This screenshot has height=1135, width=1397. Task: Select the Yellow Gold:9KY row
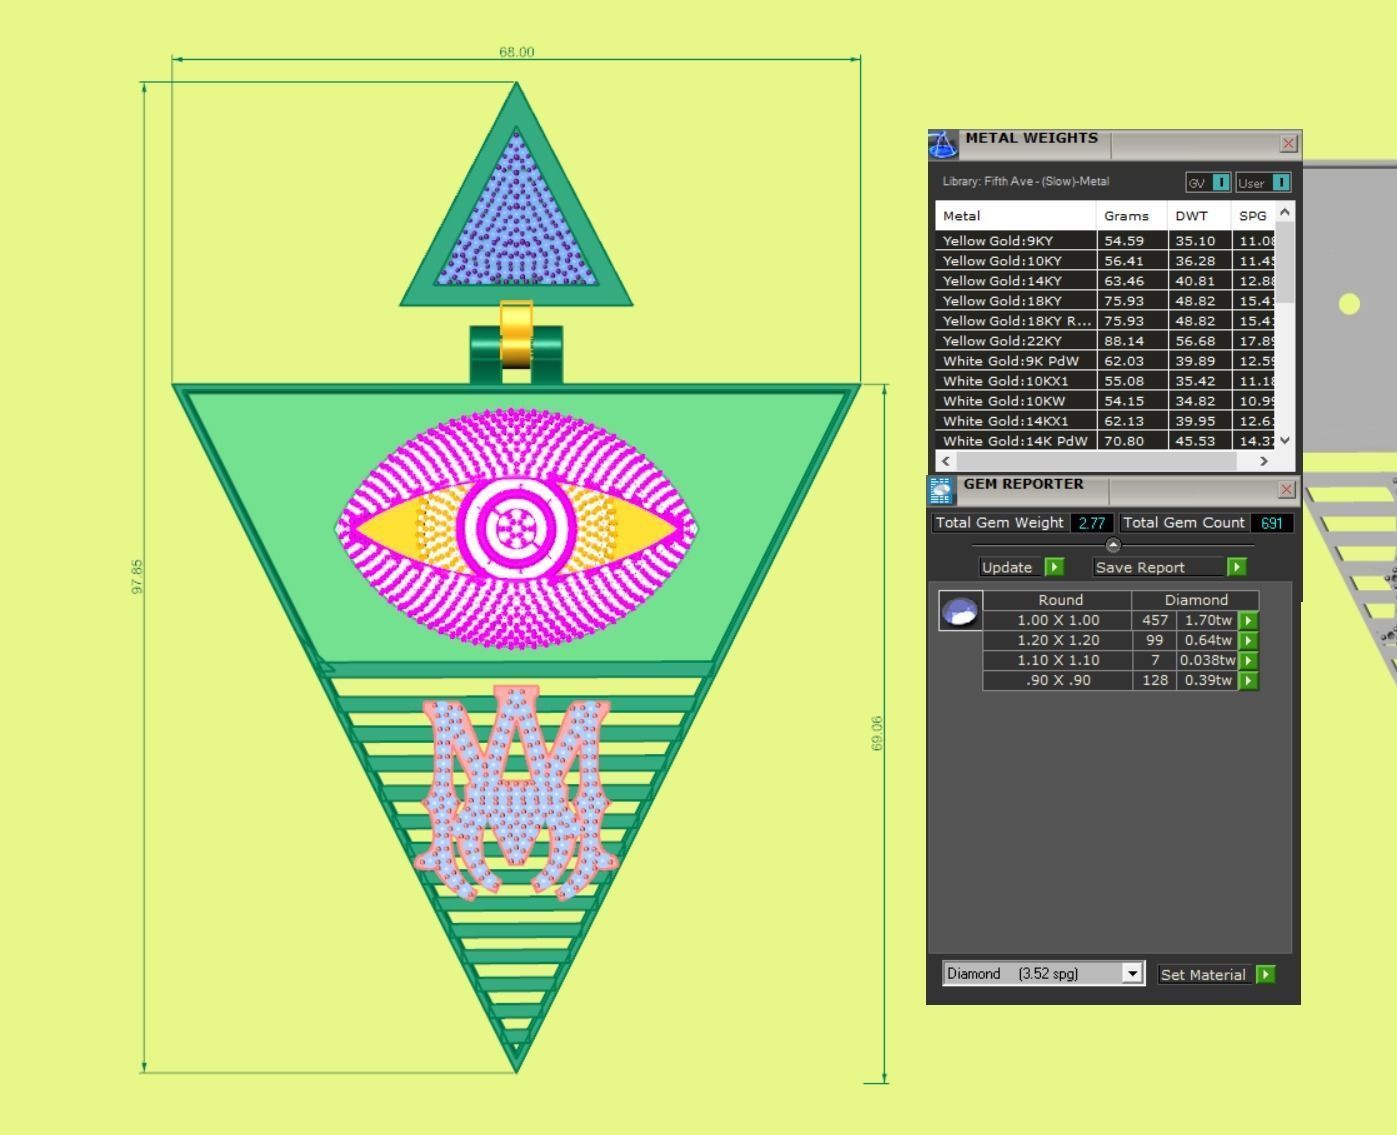(1105, 241)
